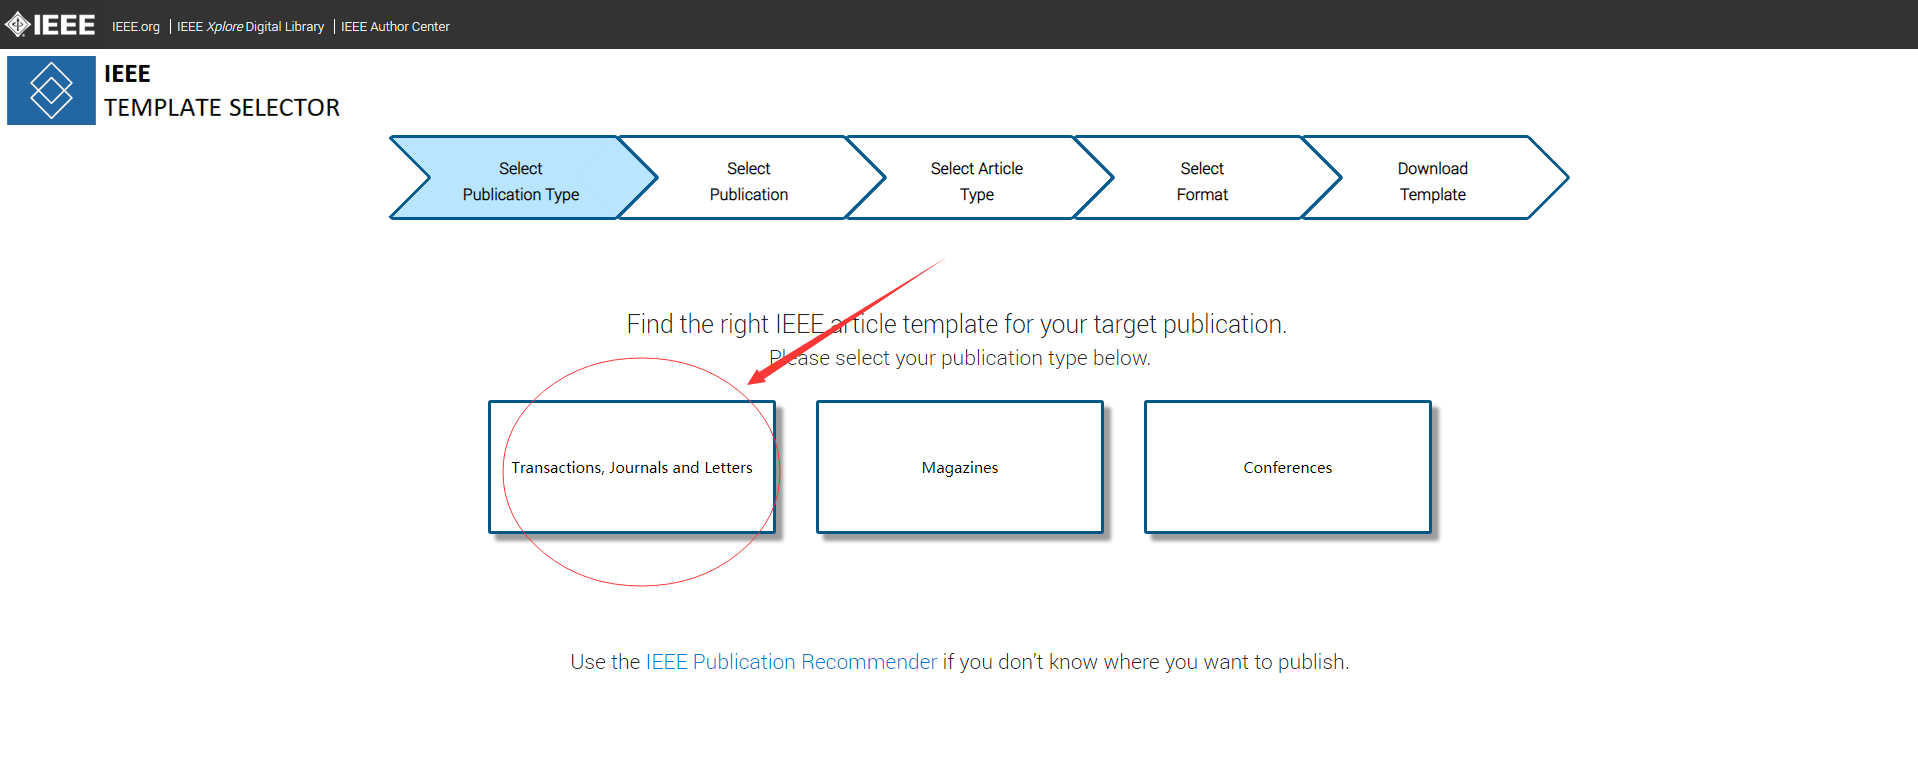The width and height of the screenshot is (1918, 779).
Task: Open the IEEE.org link
Action: (136, 27)
